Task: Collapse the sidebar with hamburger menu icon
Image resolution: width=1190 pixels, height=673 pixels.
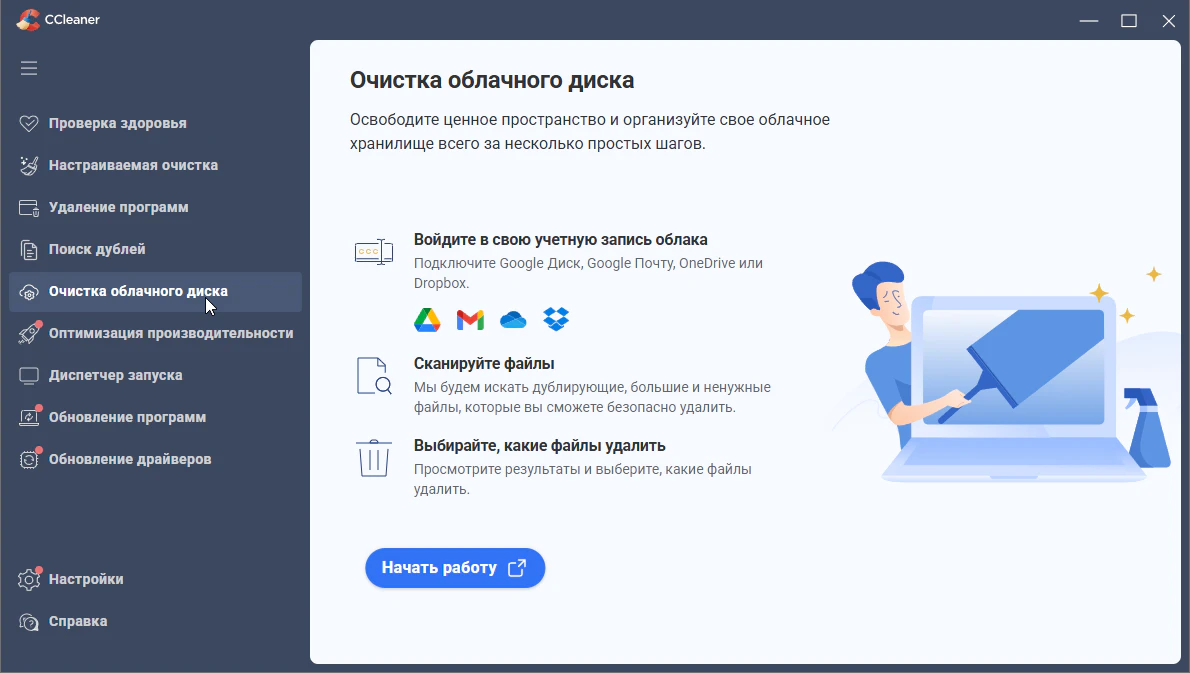Action: coord(29,68)
